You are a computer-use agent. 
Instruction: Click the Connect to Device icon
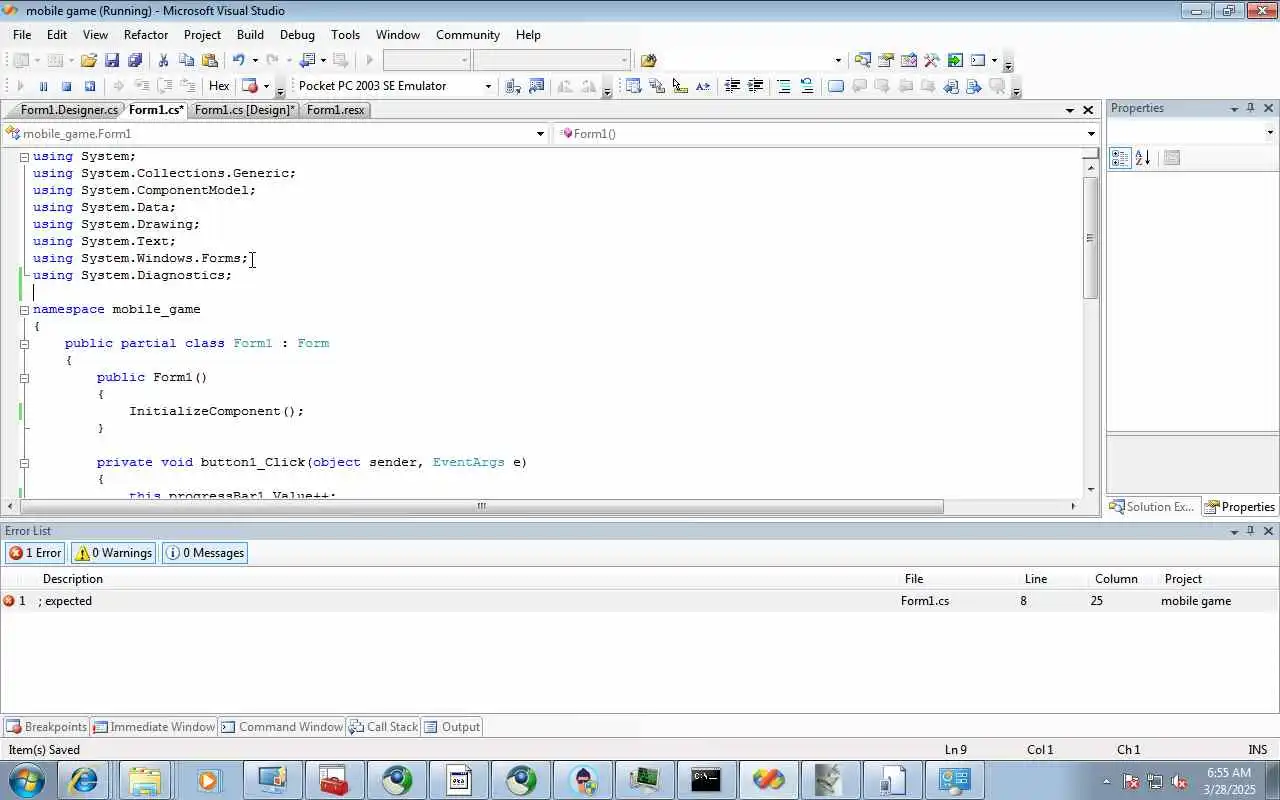513,86
